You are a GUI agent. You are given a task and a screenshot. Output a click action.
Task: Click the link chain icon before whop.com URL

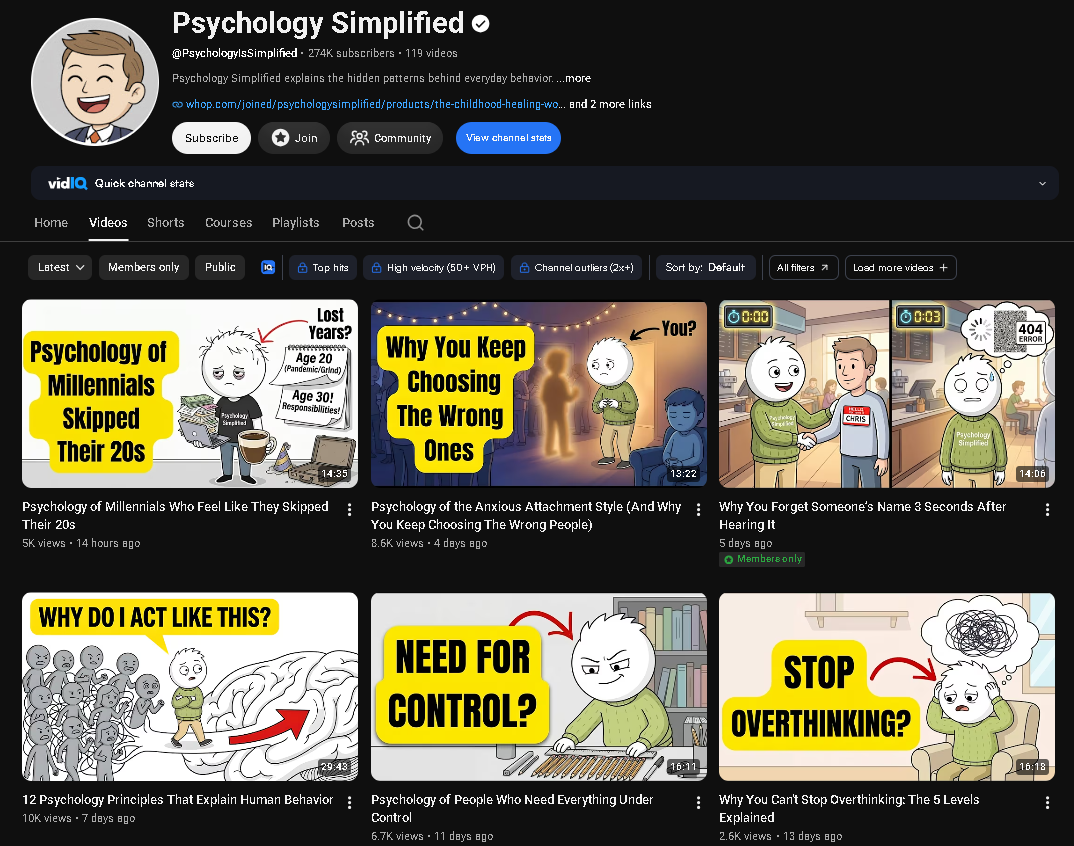tap(177, 105)
